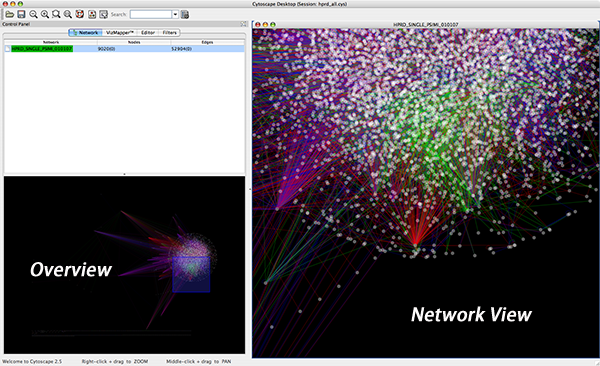The width and height of the screenshot is (600, 366).
Task: Click the HPRD_SINGLE_PSIMI_010107 network view title bar
Action: click(426, 25)
